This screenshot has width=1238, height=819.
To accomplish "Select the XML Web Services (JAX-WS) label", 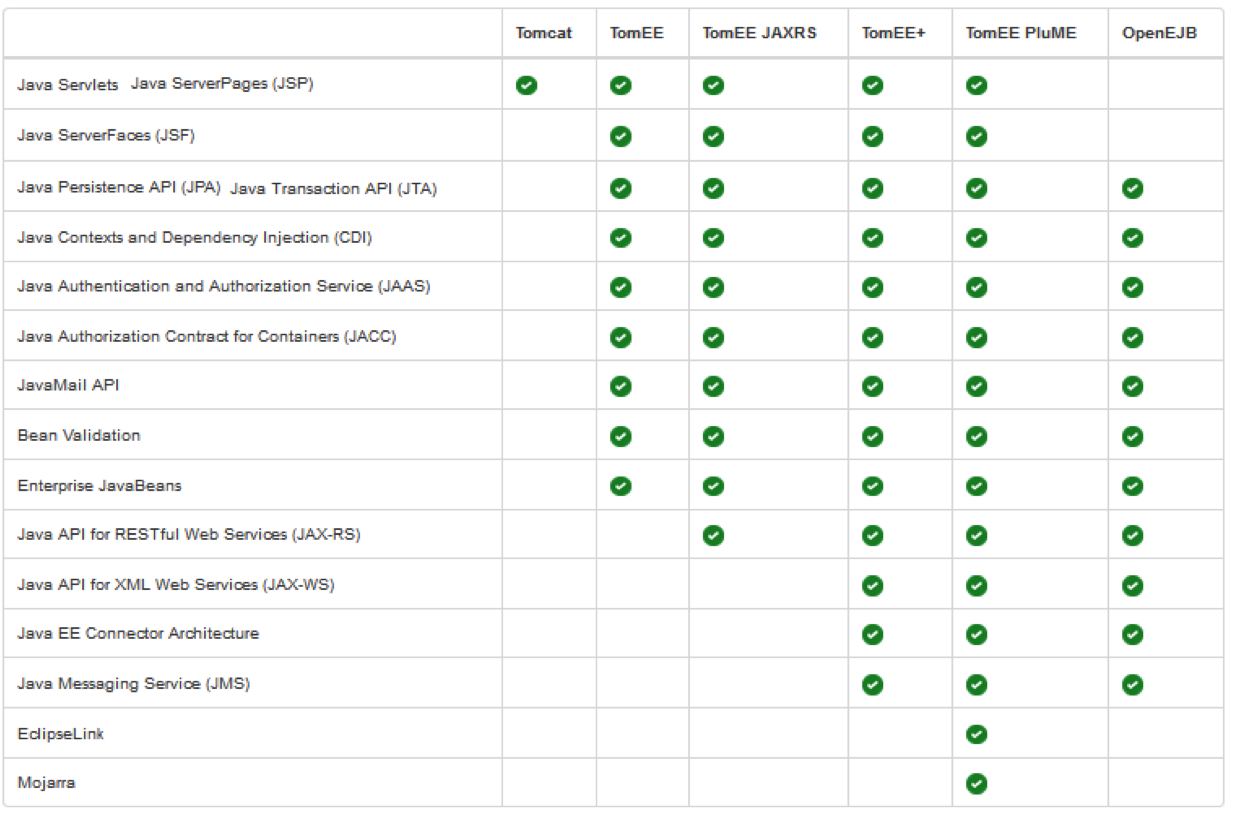I will 176,585.
